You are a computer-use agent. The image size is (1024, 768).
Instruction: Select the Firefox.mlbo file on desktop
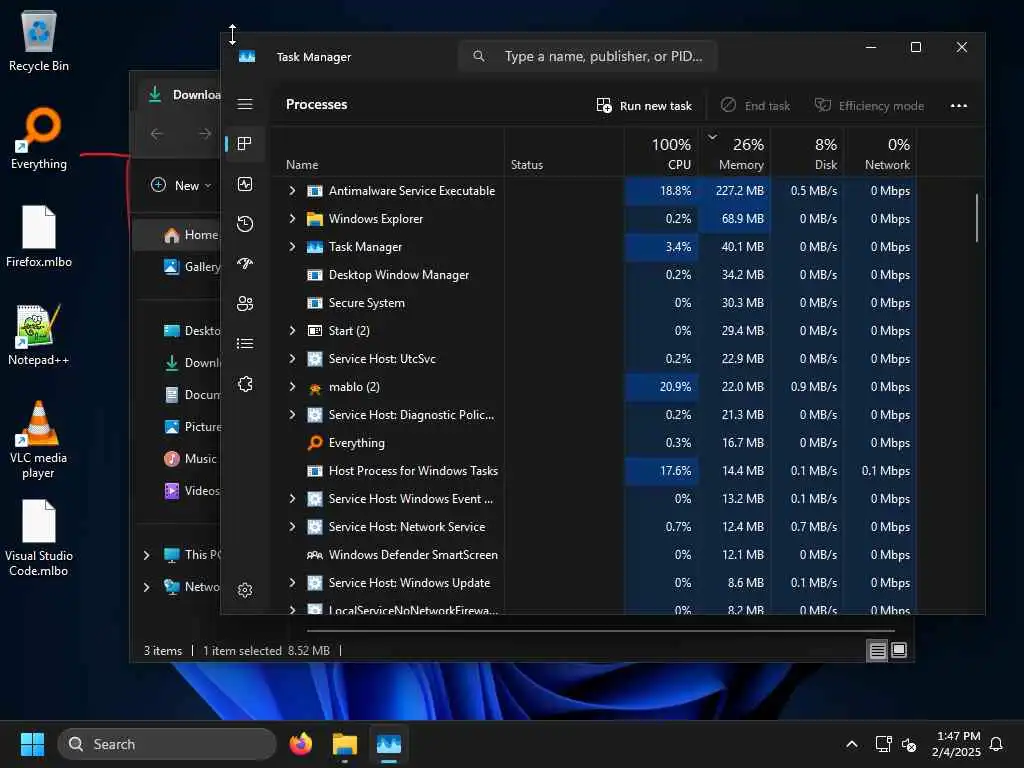coord(39,236)
